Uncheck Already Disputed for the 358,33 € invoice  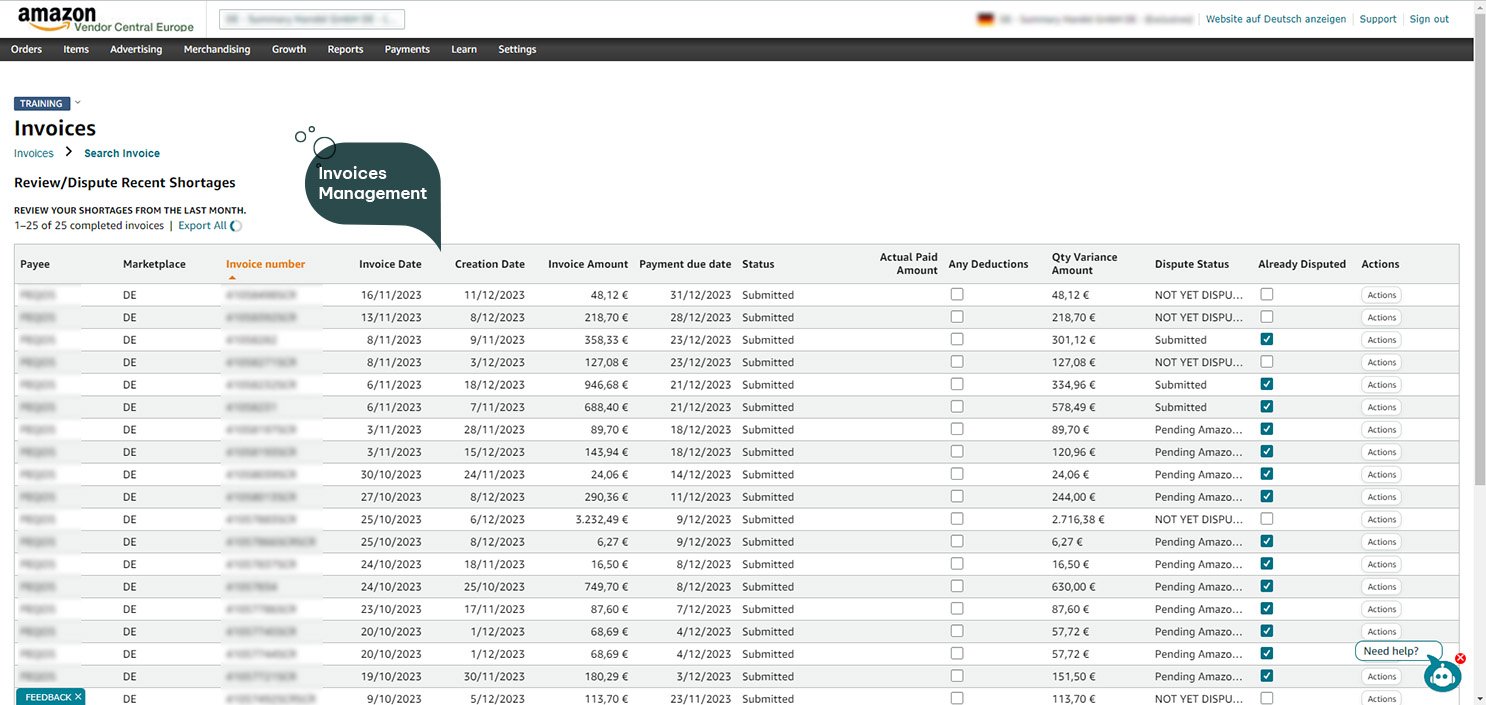tap(1267, 339)
